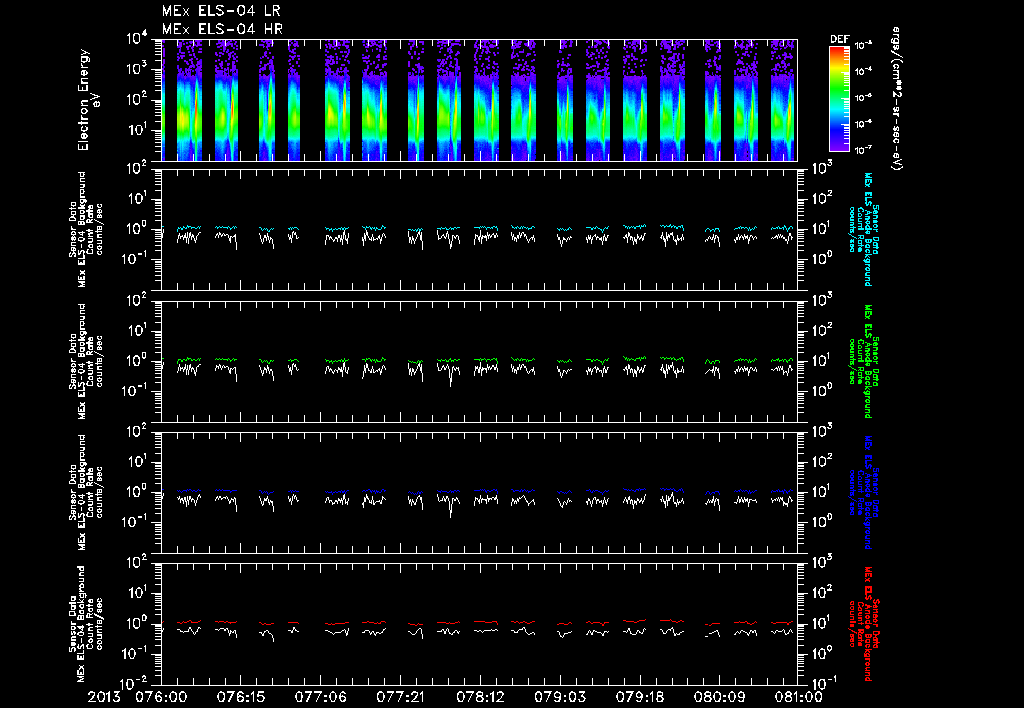Click the '080:09' time axis tick label
Image resolution: width=1024 pixels, height=708 pixels.
click(x=720, y=697)
